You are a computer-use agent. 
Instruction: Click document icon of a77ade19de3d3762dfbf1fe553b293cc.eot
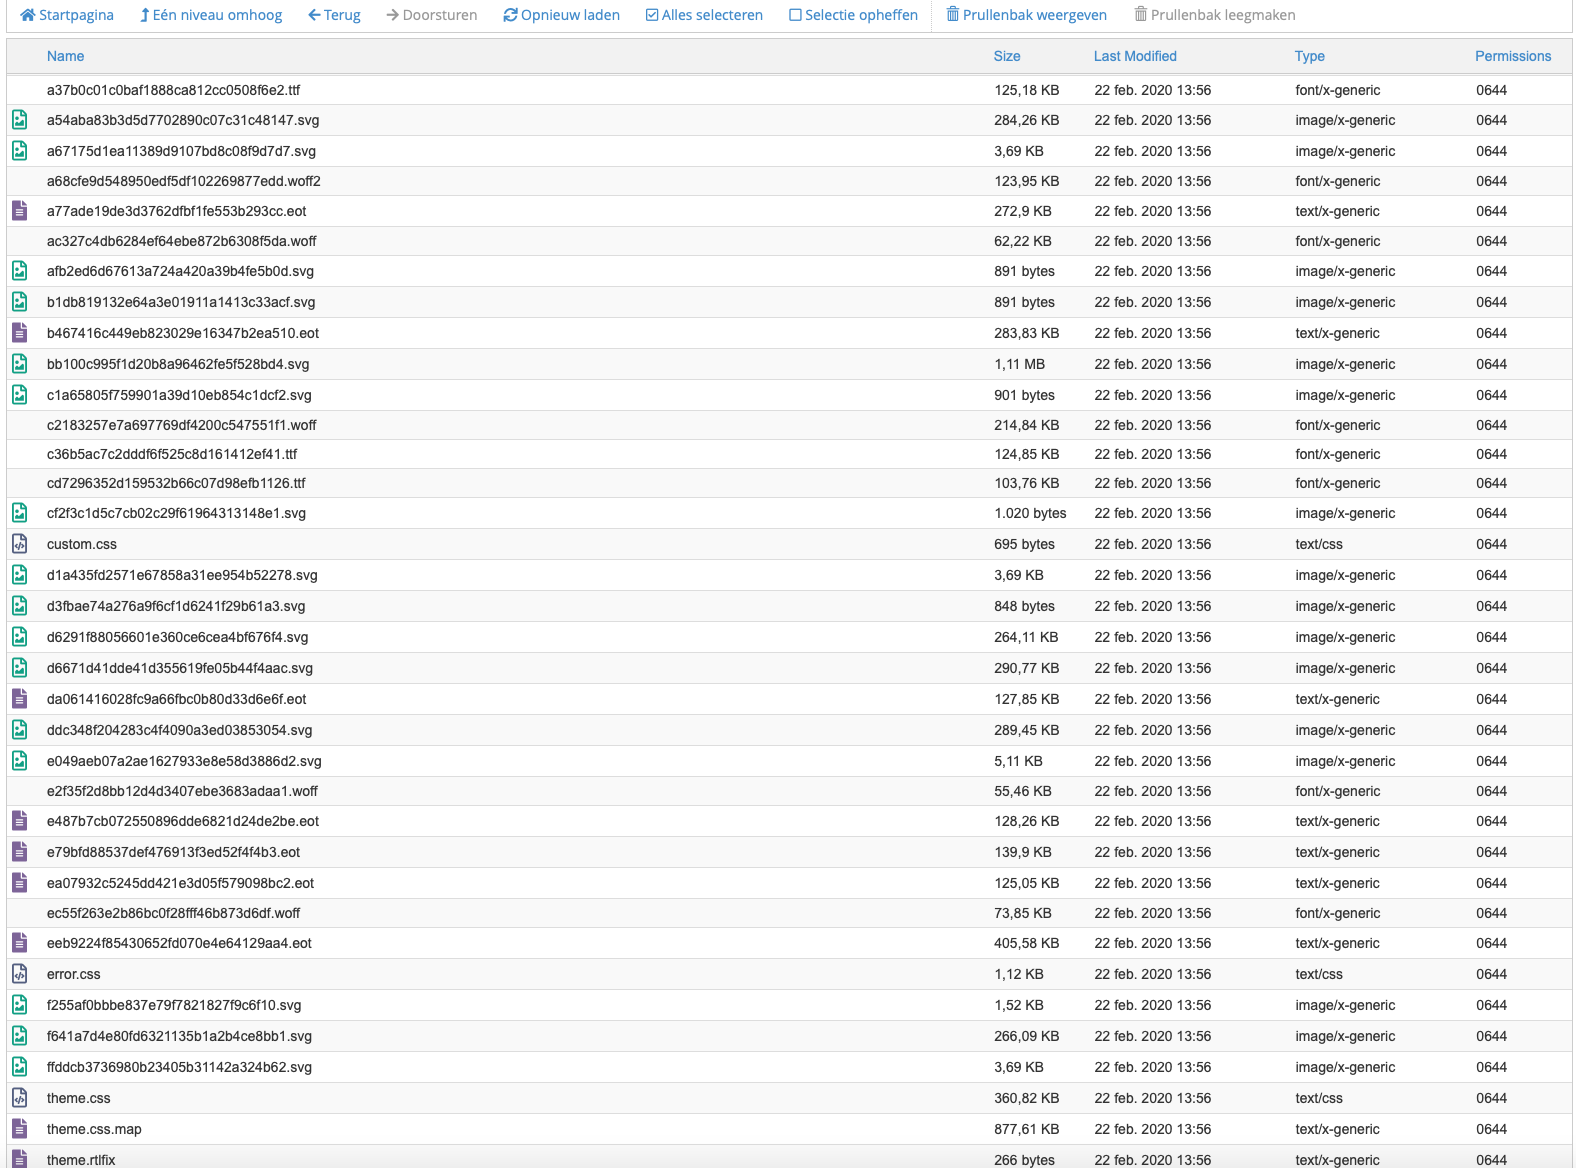[19, 211]
